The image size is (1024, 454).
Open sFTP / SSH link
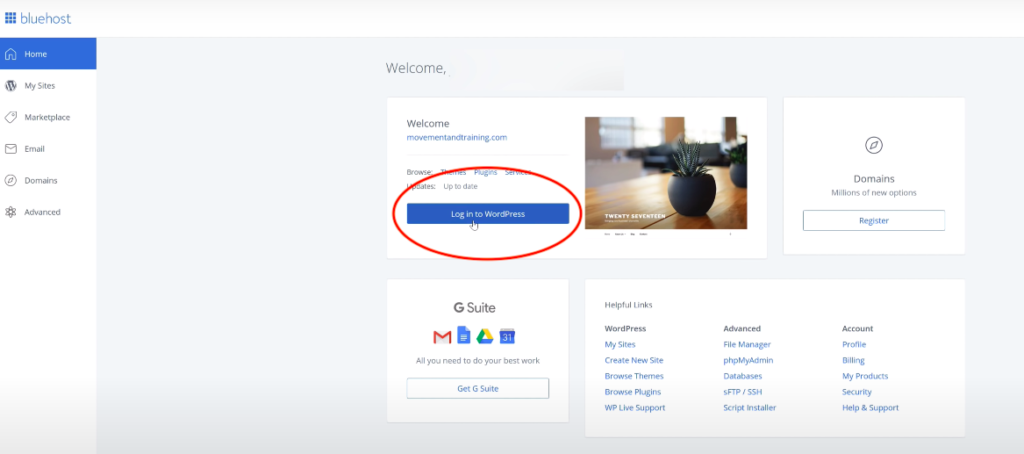click(743, 392)
